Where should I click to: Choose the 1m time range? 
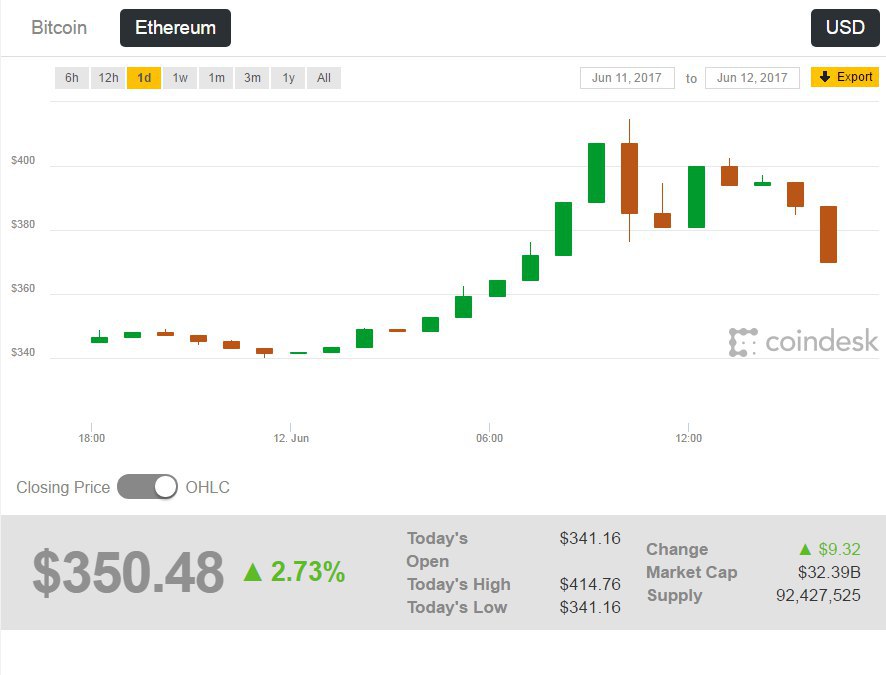pos(216,78)
